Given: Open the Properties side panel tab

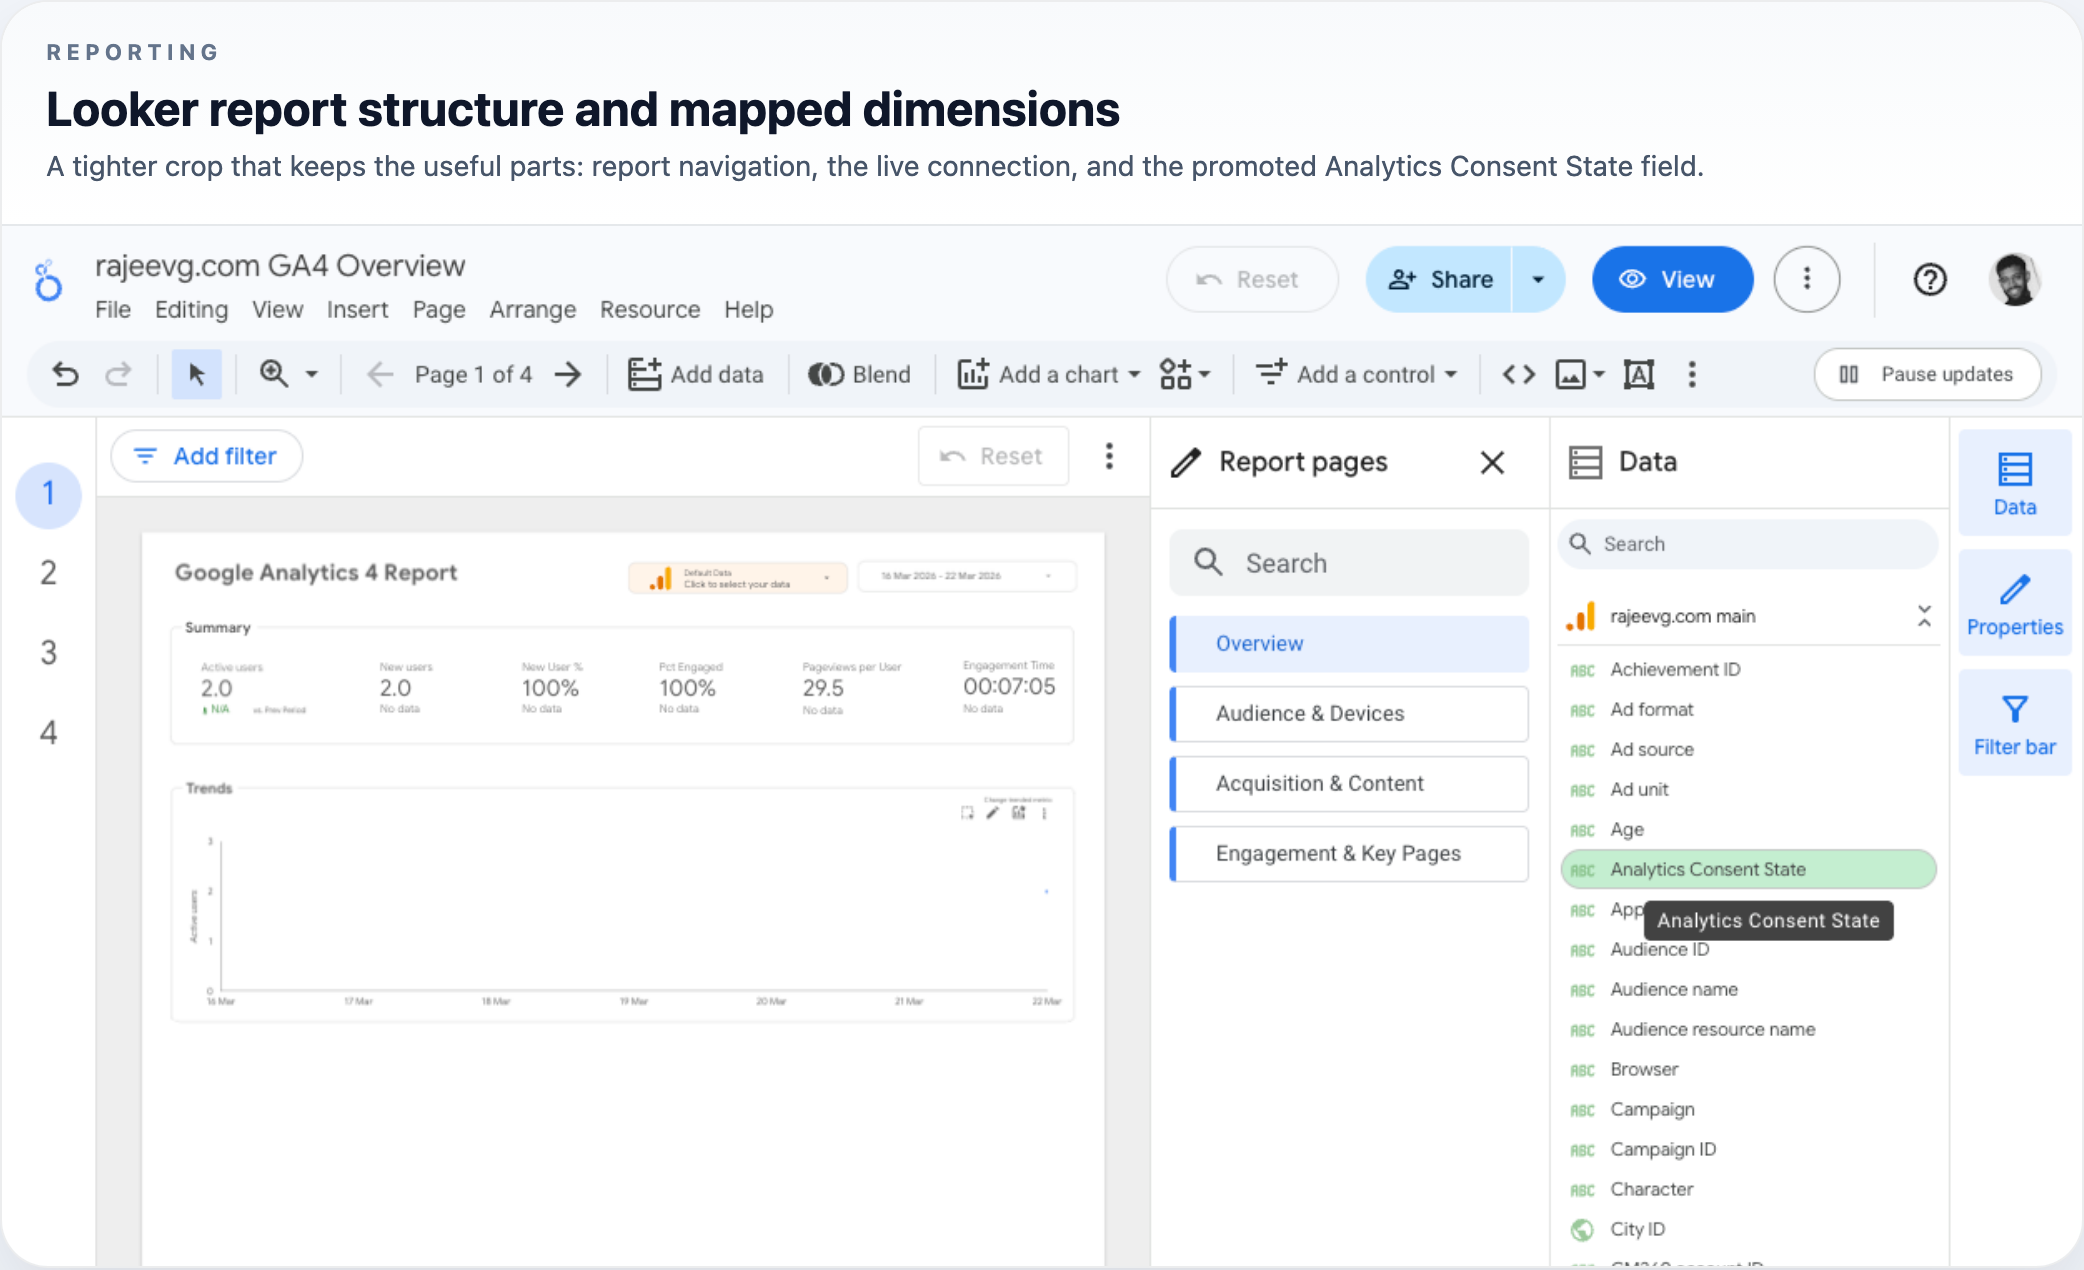Looking at the screenshot, I should (2014, 603).
